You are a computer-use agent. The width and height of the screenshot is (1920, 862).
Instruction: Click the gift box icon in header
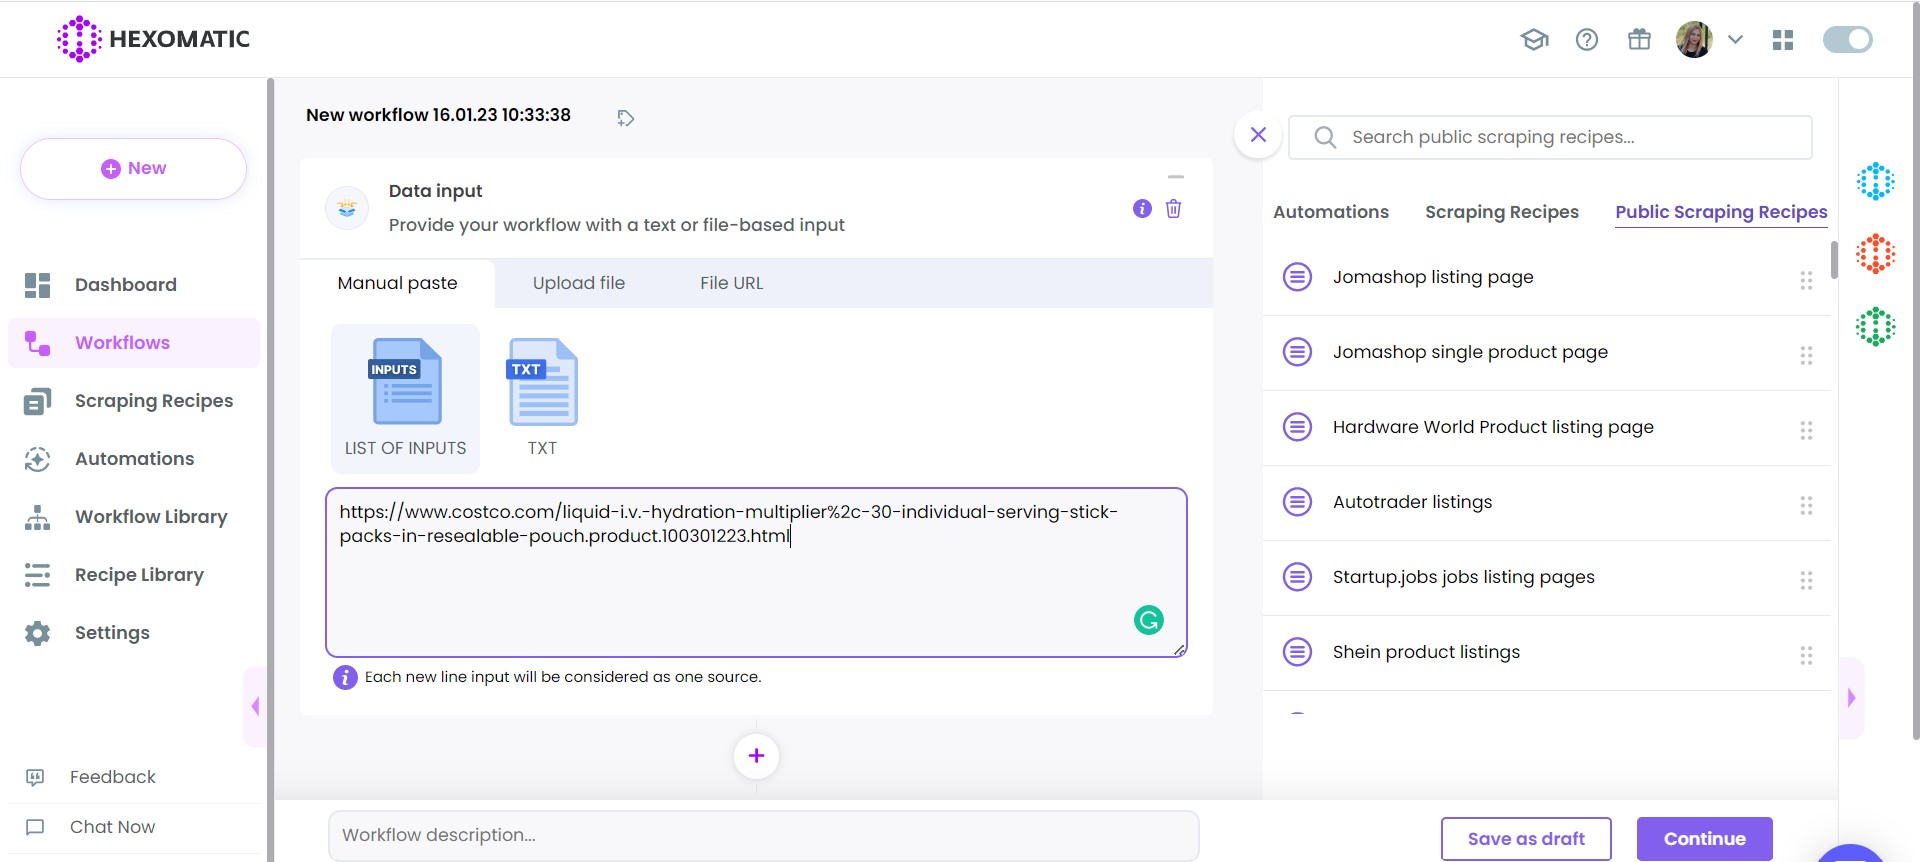[1639, 40]
